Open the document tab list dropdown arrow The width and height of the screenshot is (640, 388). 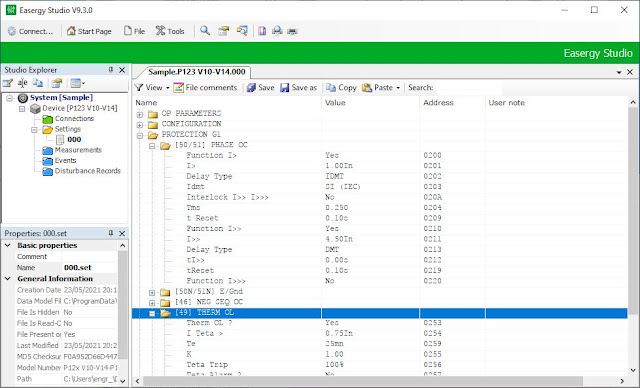tap(619, 72)
